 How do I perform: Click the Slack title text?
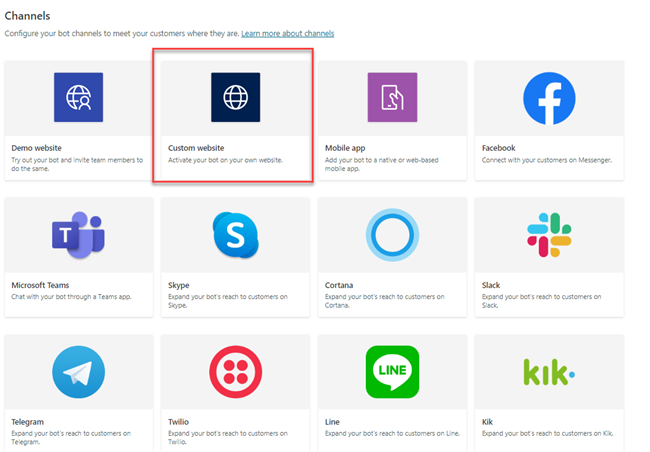491,285
